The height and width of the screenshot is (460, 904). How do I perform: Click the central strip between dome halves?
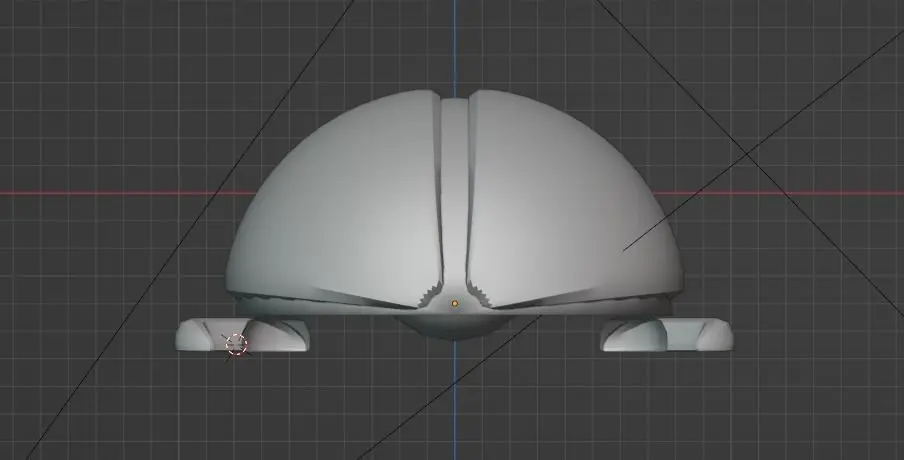tap(454, 196)
